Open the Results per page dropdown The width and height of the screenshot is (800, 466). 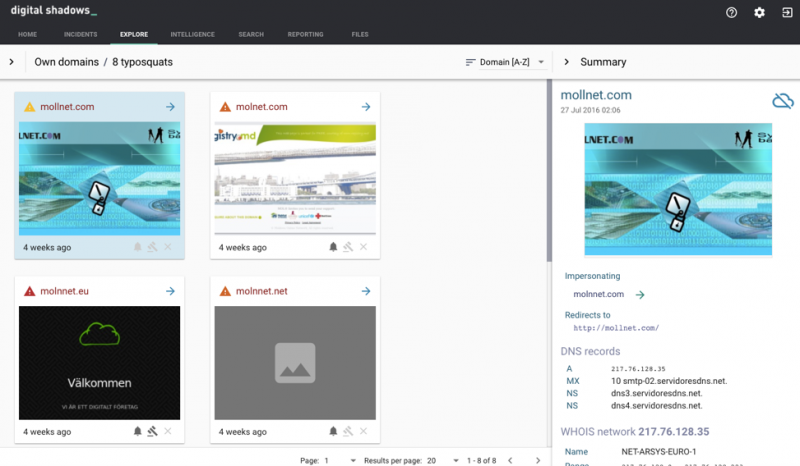coord(443,460)
